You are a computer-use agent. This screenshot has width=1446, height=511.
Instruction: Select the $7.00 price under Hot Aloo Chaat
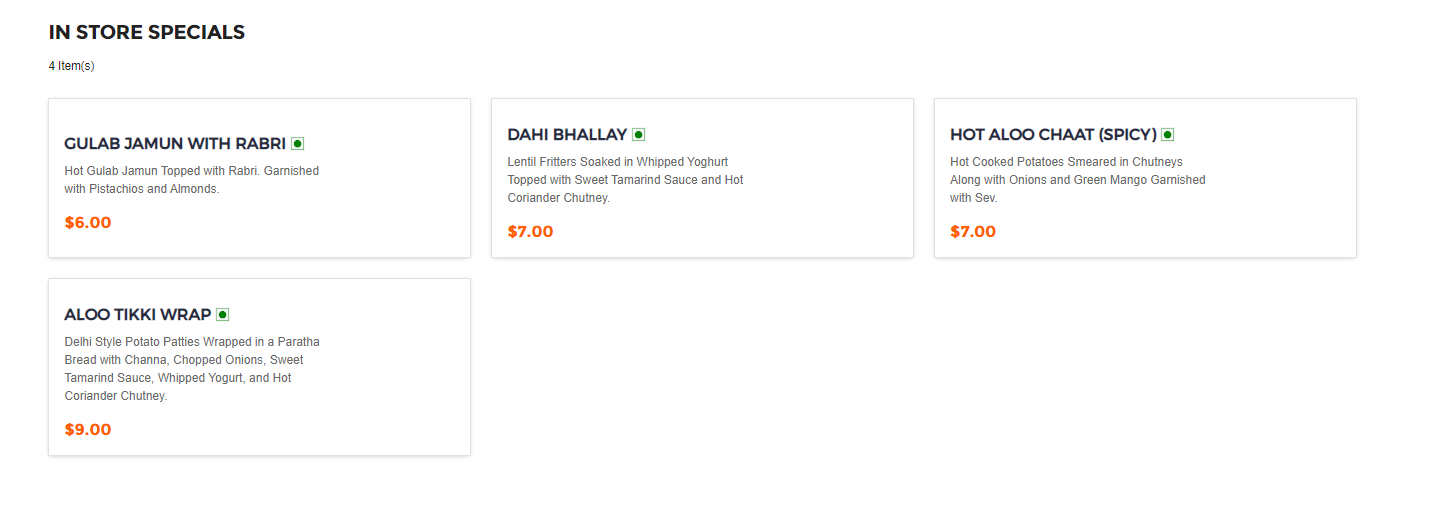[x=973, y=232]
